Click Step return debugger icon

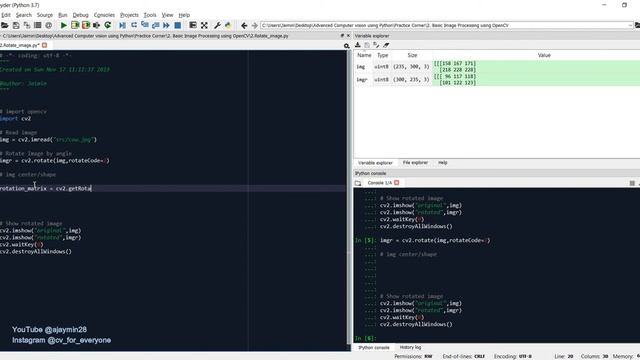pos(156,25)
